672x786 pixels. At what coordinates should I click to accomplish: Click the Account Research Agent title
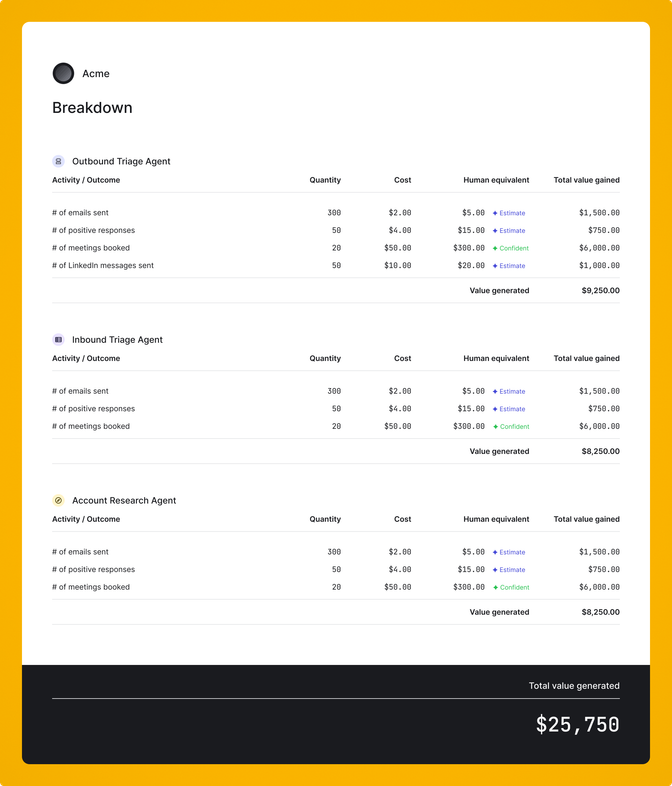124,500
